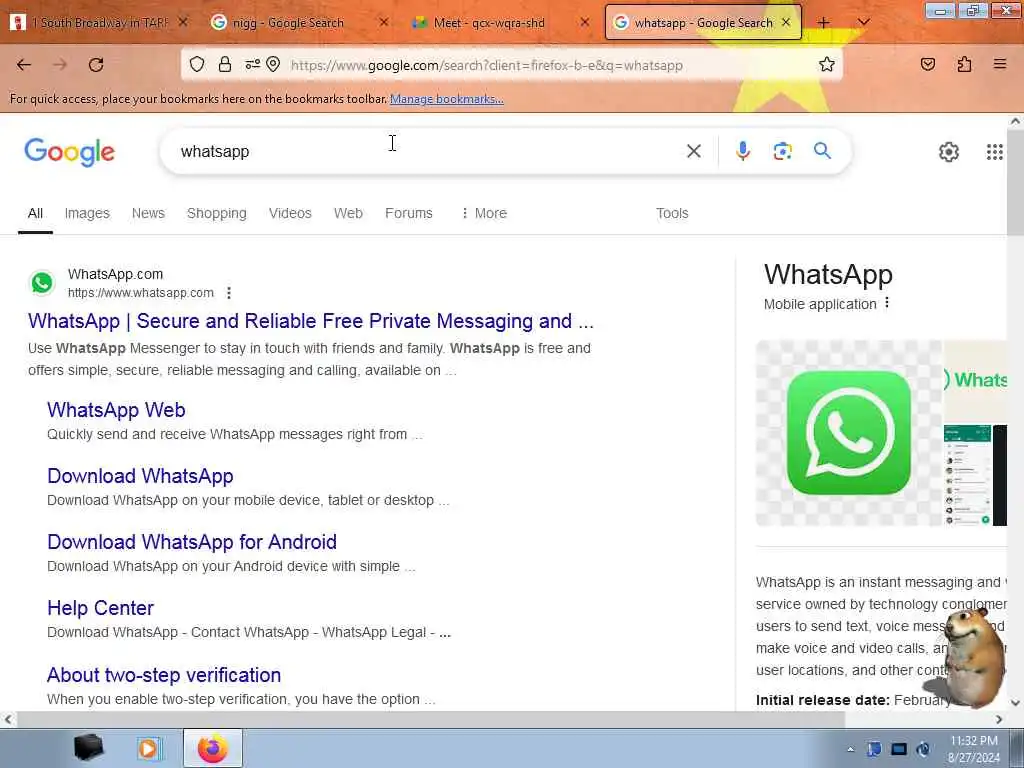Click the scroll right arrow of horizontal scrollbar
Screen dimensions: 1024x768
tap(999, 720)
